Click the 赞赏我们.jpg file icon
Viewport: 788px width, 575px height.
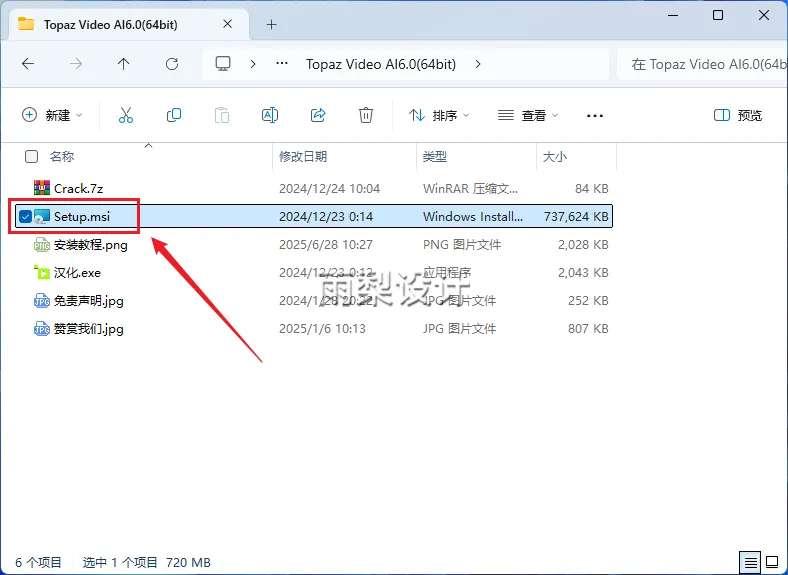pos(42,329)
